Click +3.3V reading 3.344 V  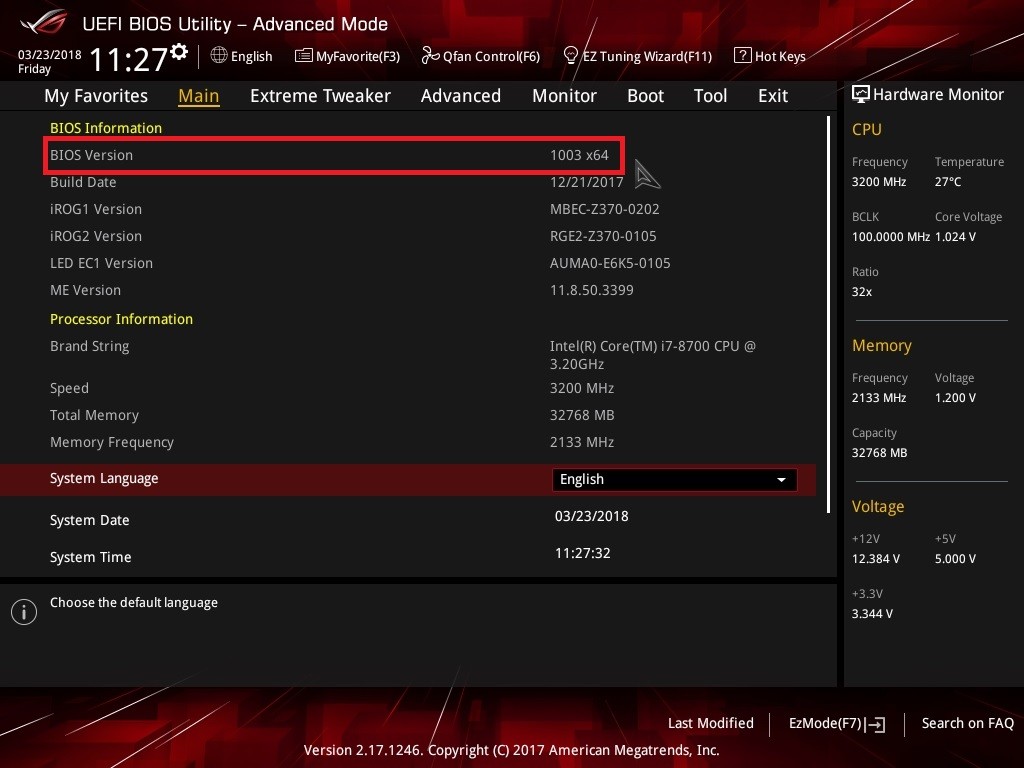pyautogui.click(x=872, y=613)
